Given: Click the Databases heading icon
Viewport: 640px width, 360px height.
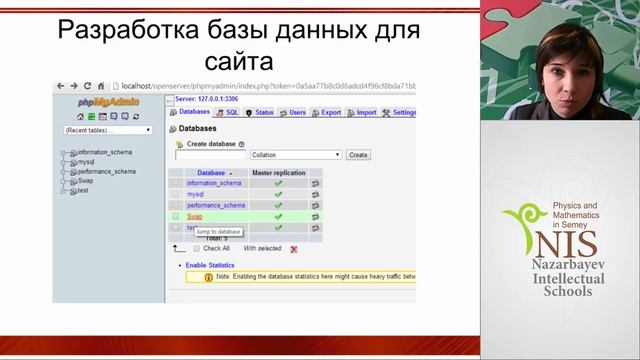Looking at the screenshot, I should click(x=173, y=129).
